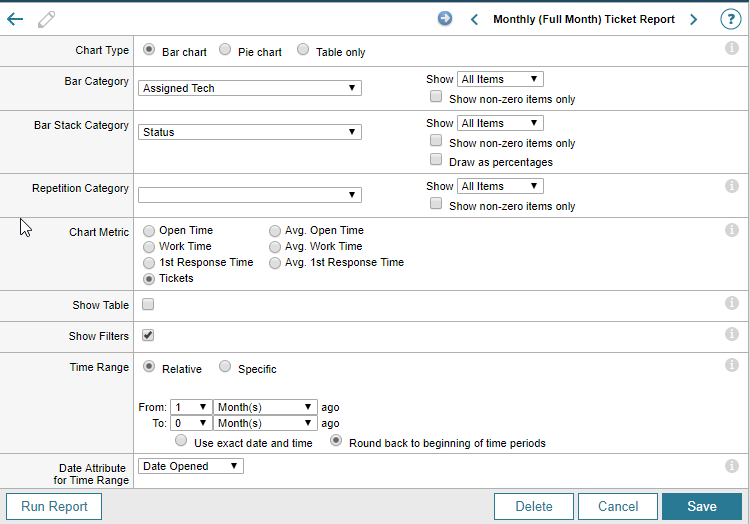The image size is (750, 524).
Task: Check Bar Stack show non-zero items only
Action: [436, 140]
